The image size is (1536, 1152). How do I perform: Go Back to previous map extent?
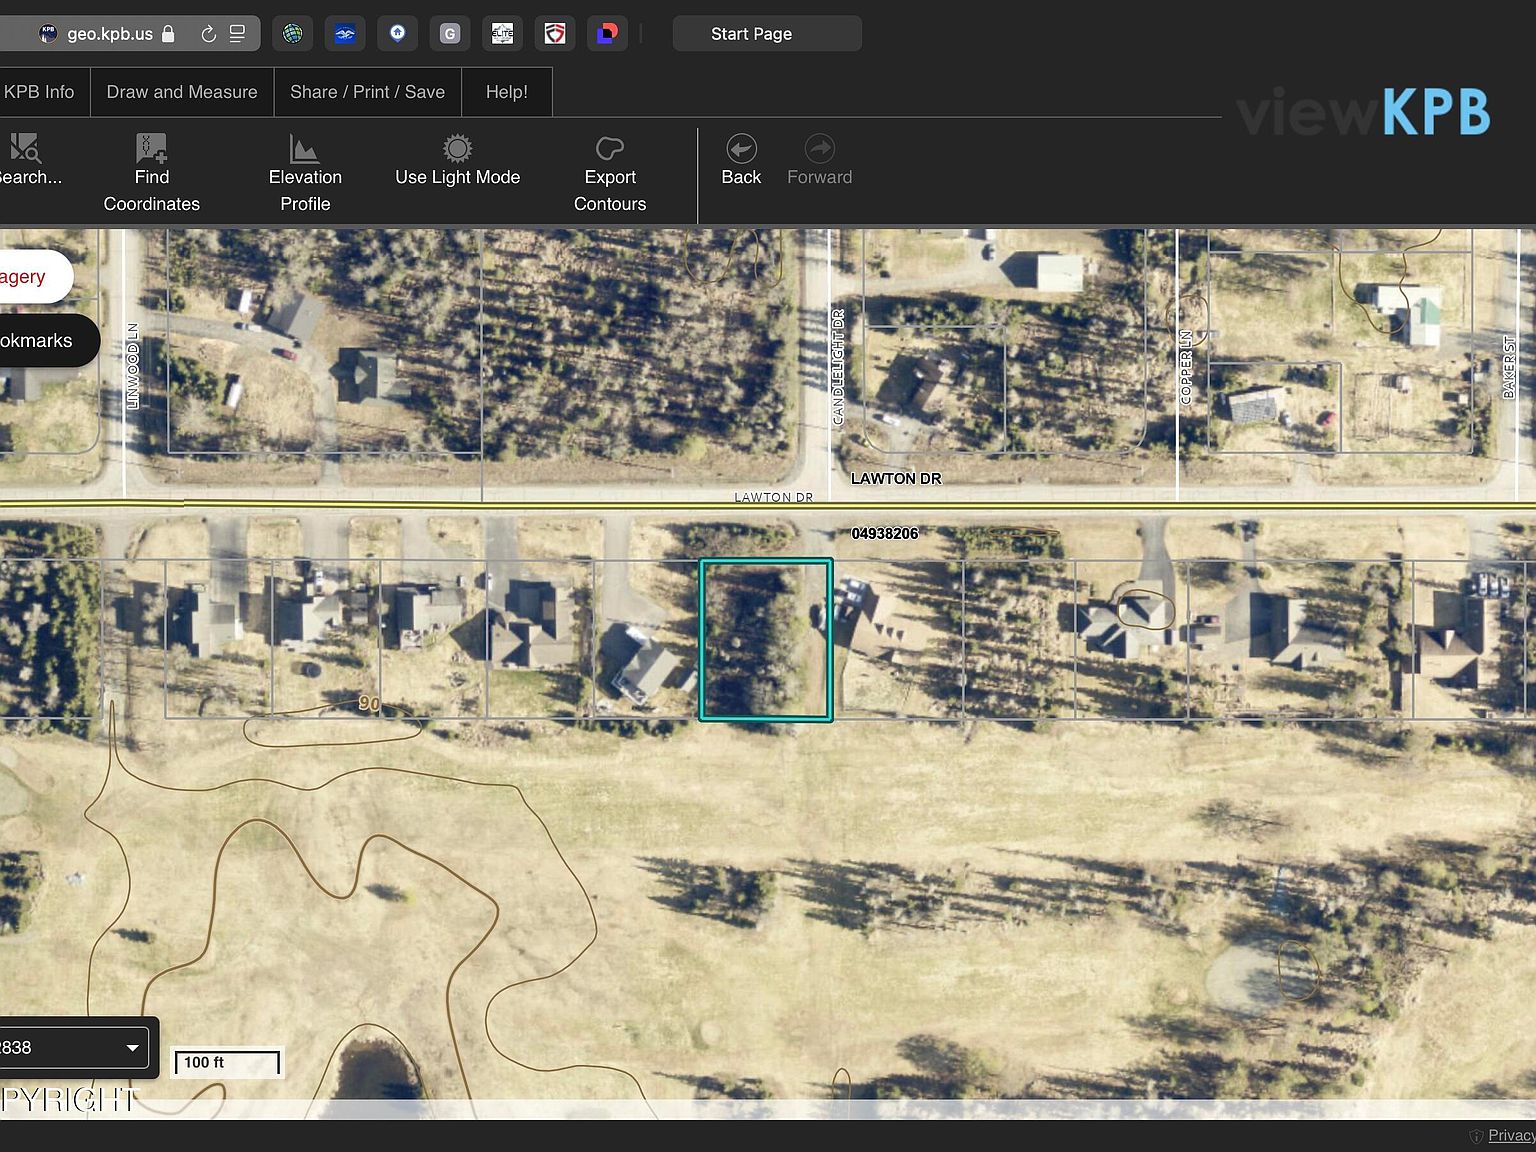coord(741,160)
